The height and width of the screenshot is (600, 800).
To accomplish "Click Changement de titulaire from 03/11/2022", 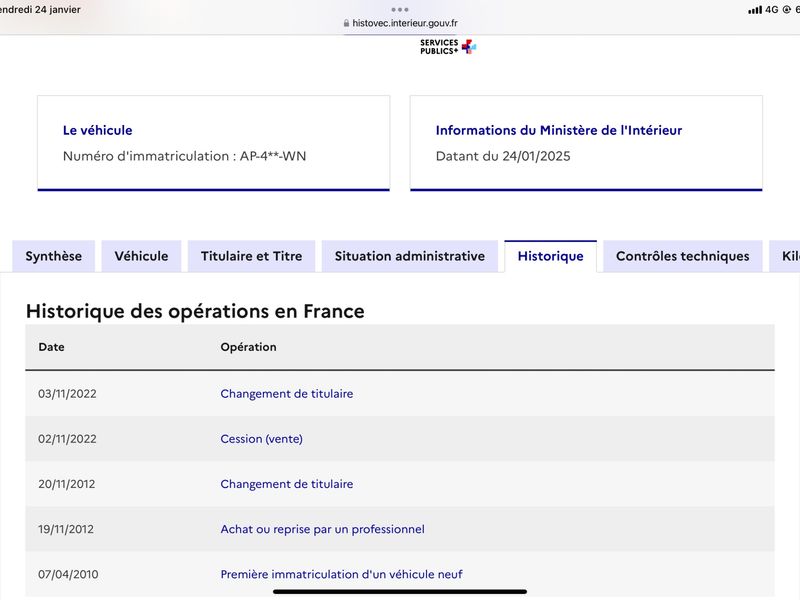I will (x=287, y=394).
